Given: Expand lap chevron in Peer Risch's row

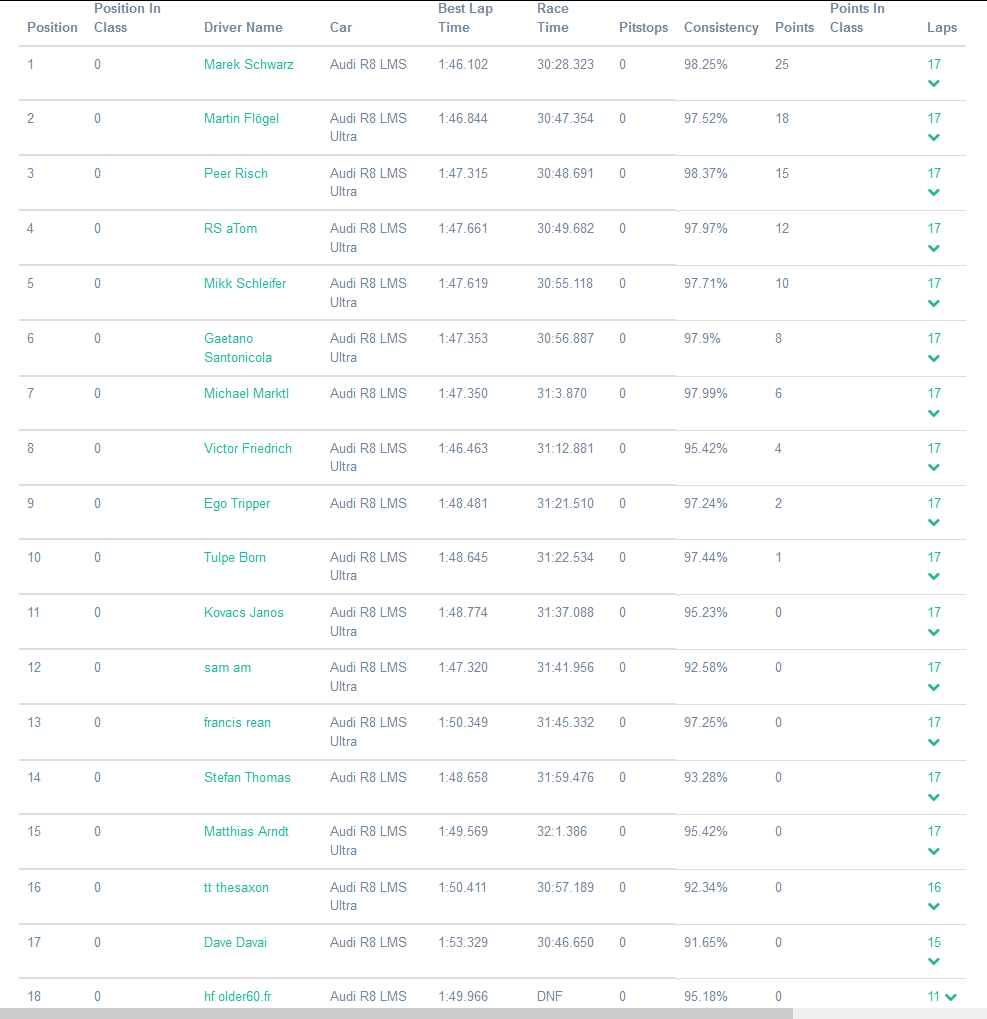Looking at the screenshot, I should (934, 193).
